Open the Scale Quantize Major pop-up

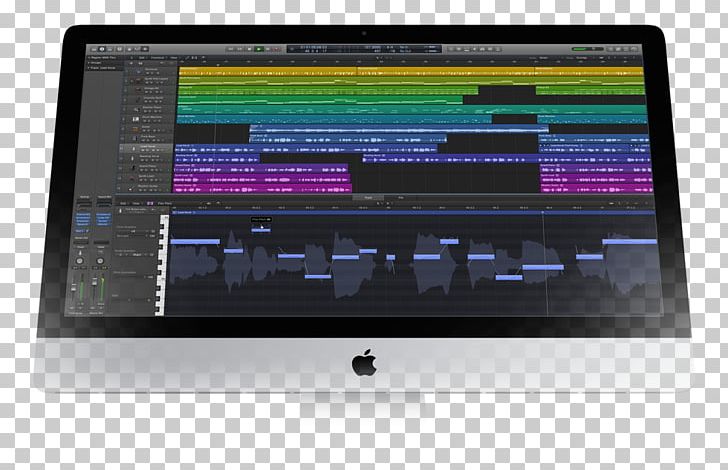click(137, 255)
